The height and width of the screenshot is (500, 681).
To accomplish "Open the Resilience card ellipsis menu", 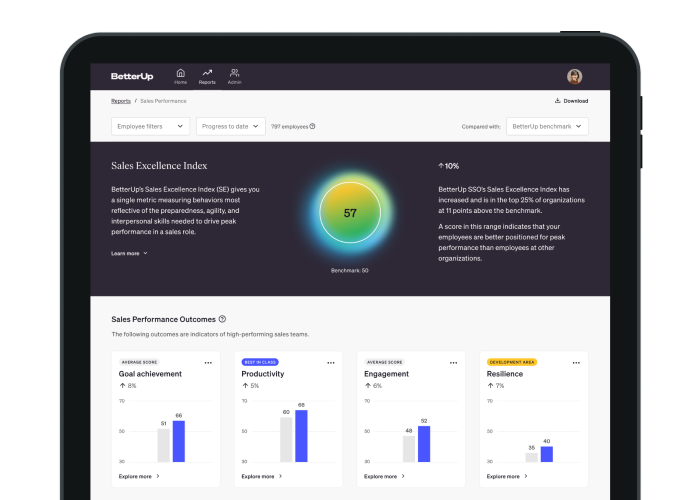I will 575,362.
